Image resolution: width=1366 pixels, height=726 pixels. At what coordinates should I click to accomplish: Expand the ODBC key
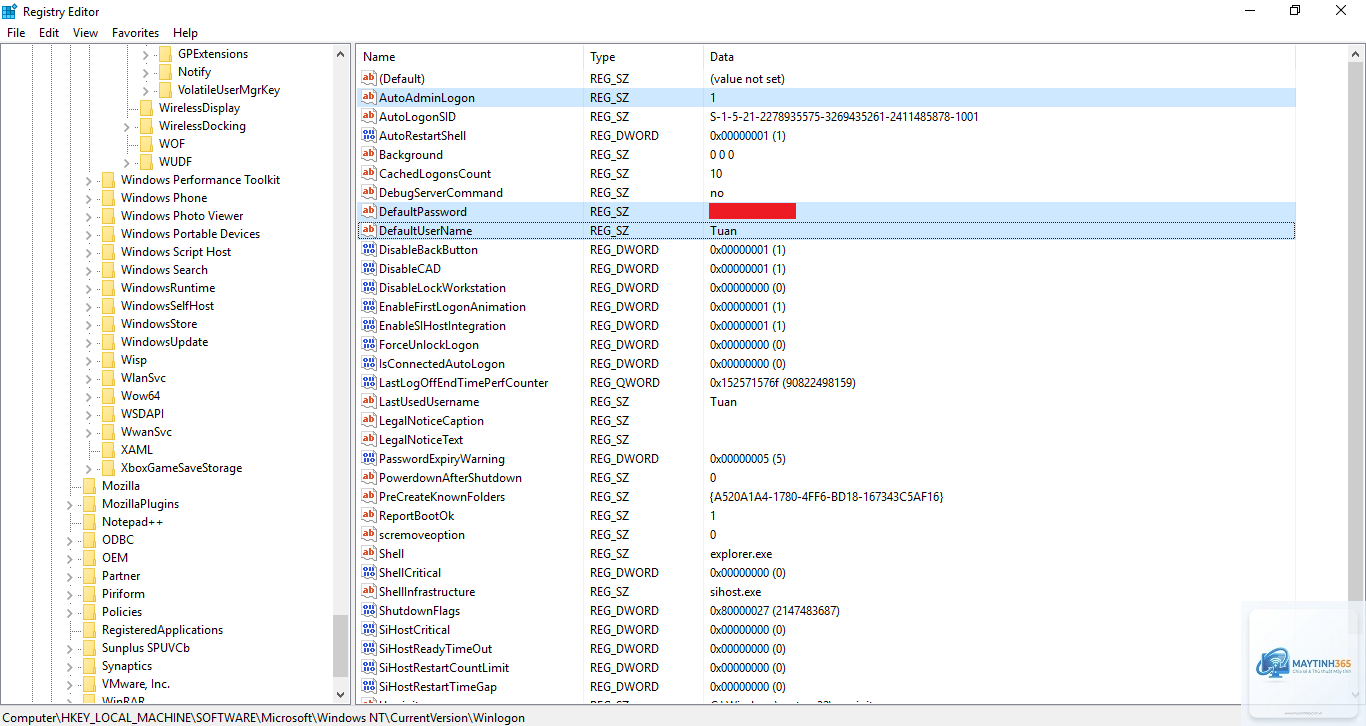(69, 540)
